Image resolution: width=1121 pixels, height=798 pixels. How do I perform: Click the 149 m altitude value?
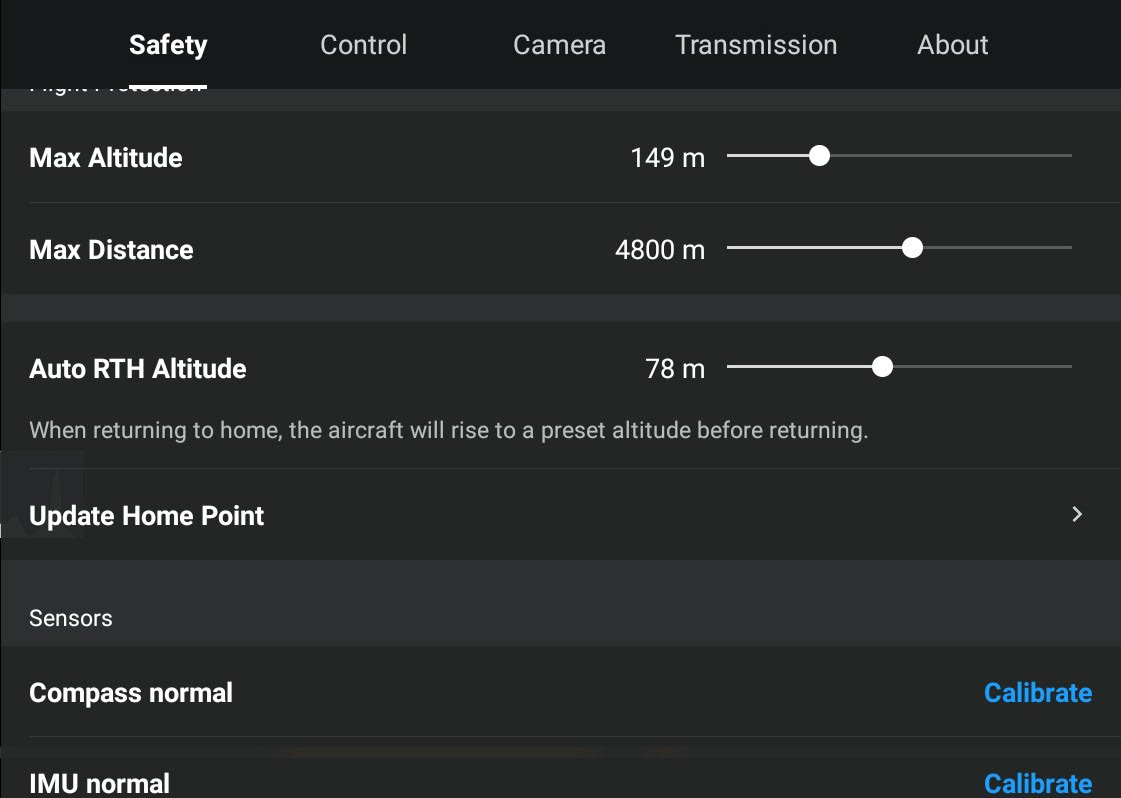[x=667, y=158]
